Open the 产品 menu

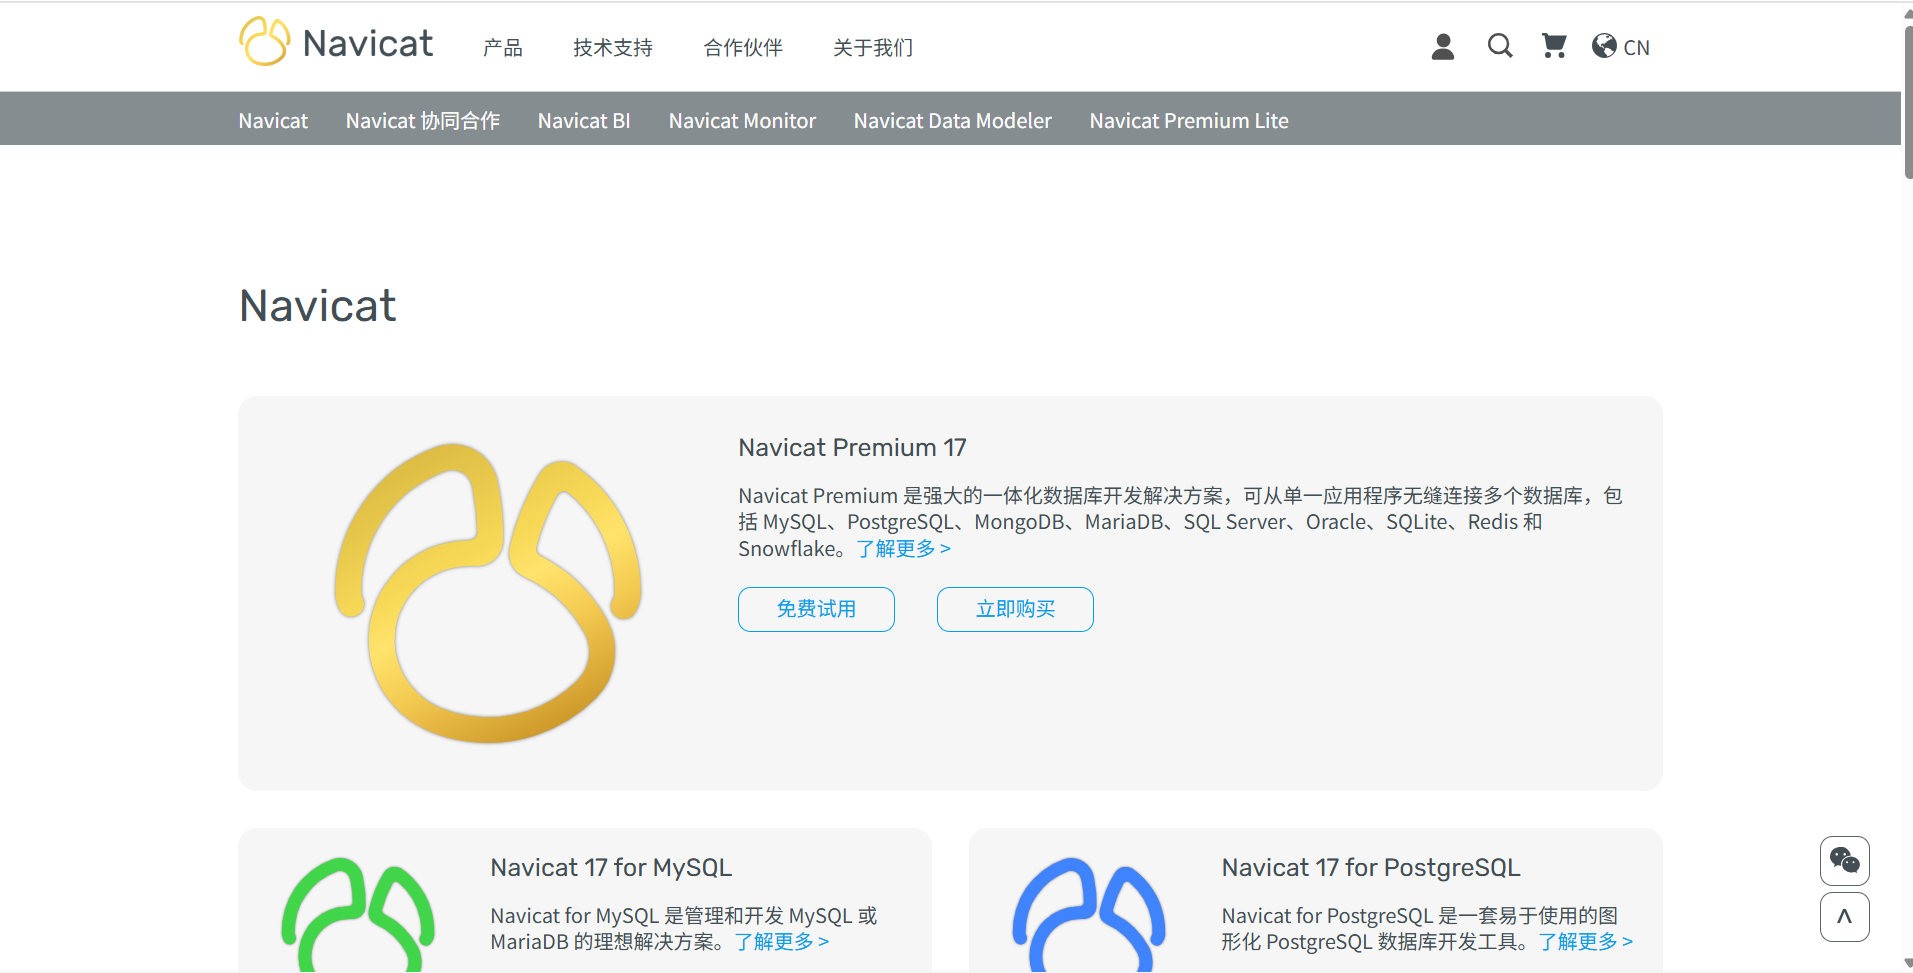[502, 47]
